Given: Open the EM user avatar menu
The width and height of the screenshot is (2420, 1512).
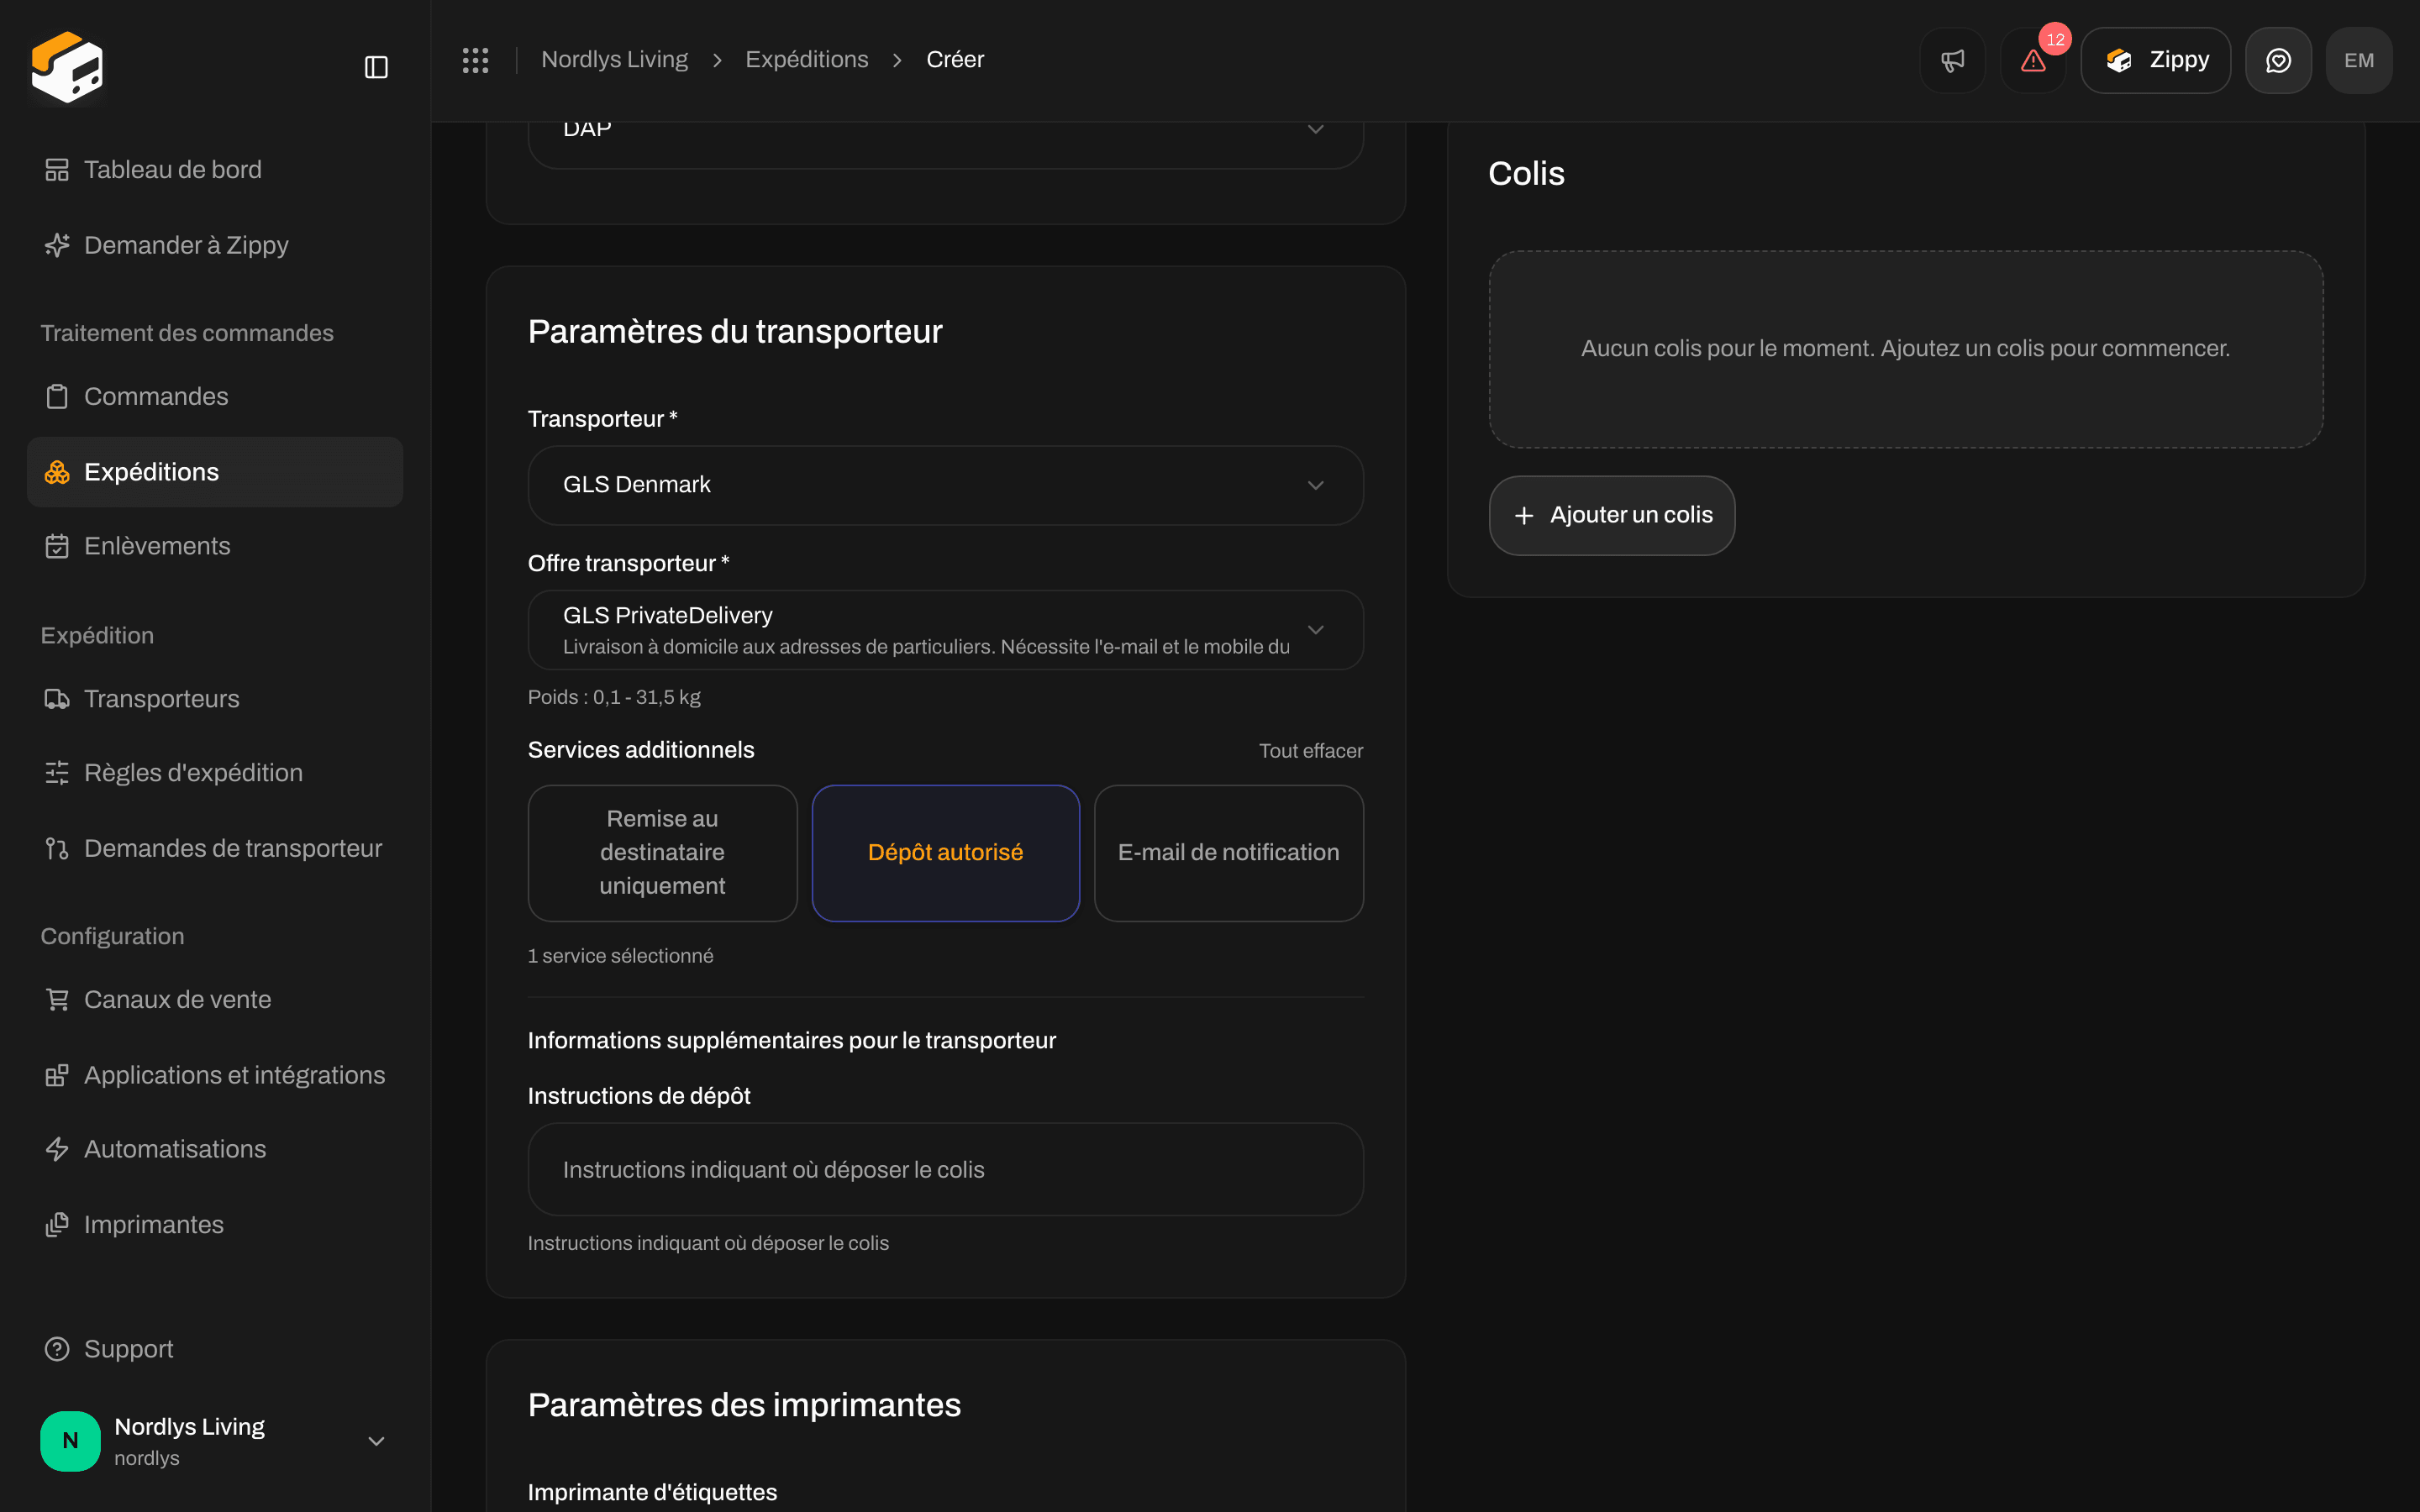Looking at the screenshot, I should point(2358,60).
